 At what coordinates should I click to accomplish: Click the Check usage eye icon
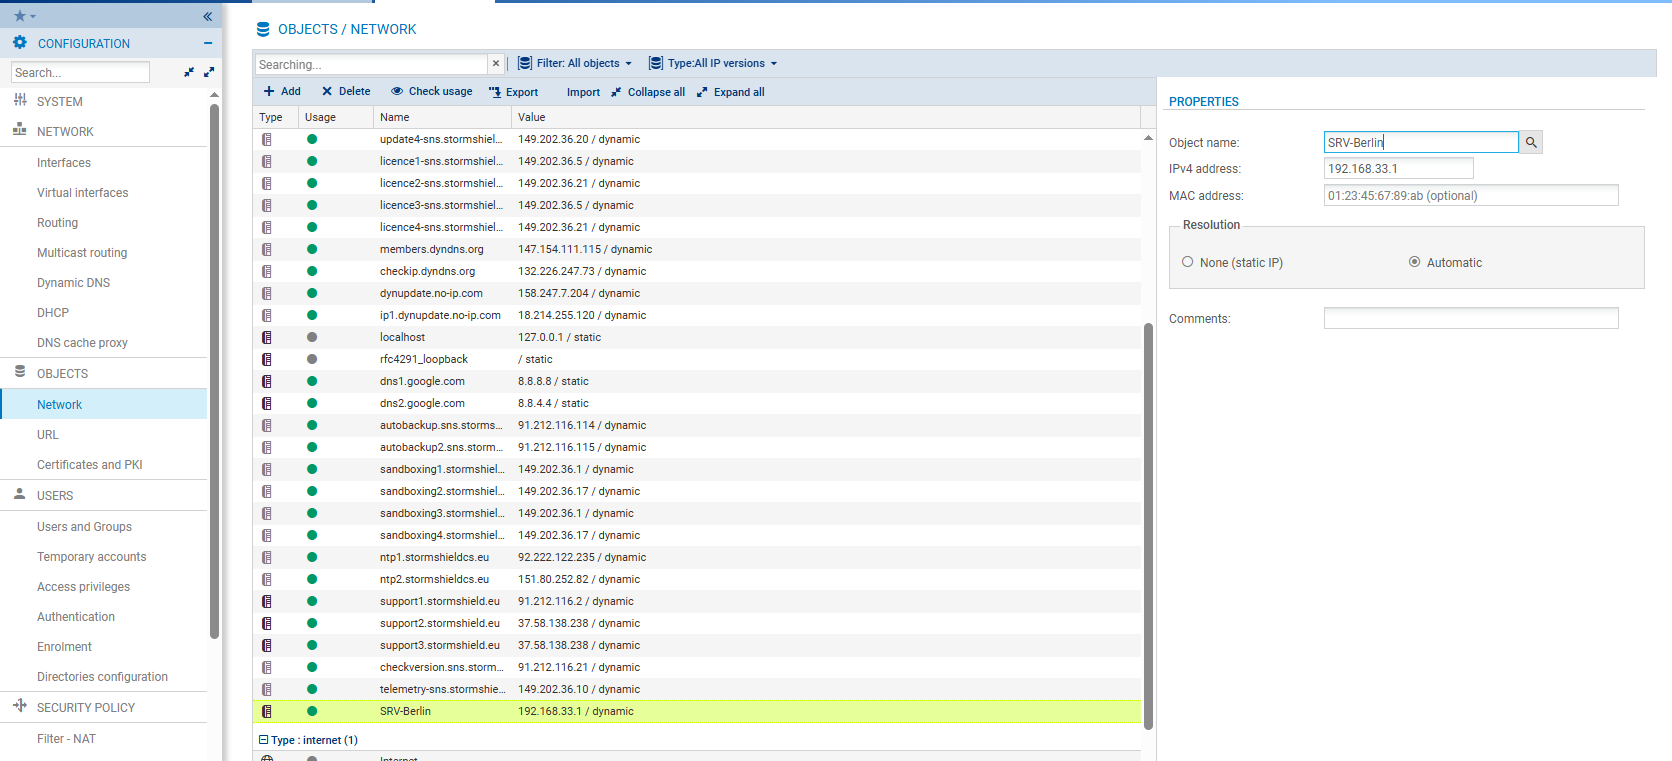coord(397,91)
